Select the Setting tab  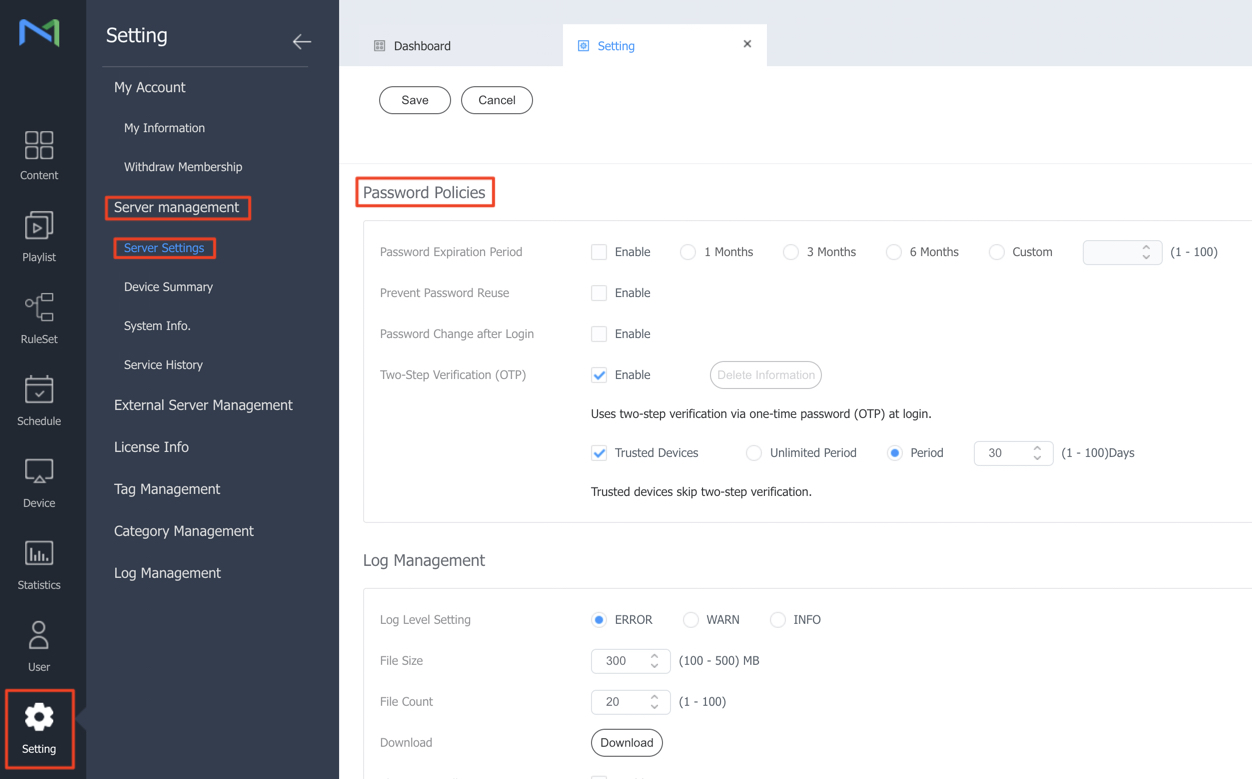pyautogui.click(x=664, y=45)
